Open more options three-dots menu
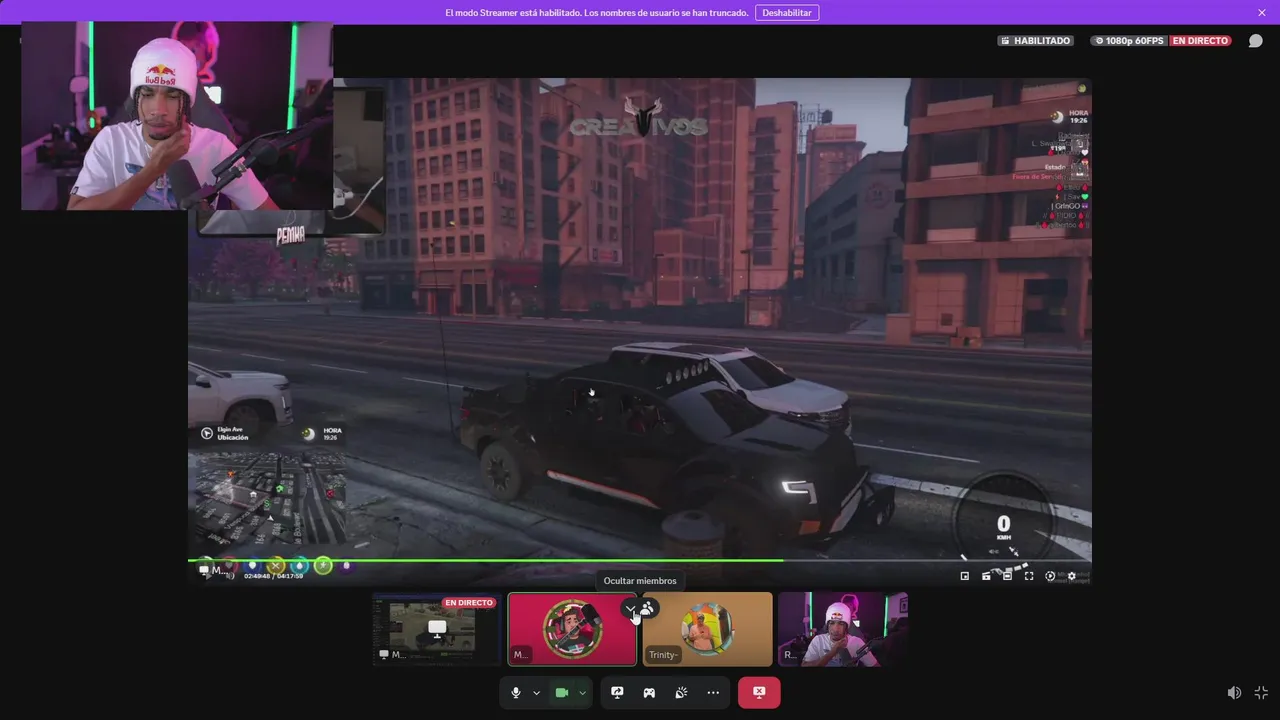This screenshot has width=1280, height=720. [713, 693]
